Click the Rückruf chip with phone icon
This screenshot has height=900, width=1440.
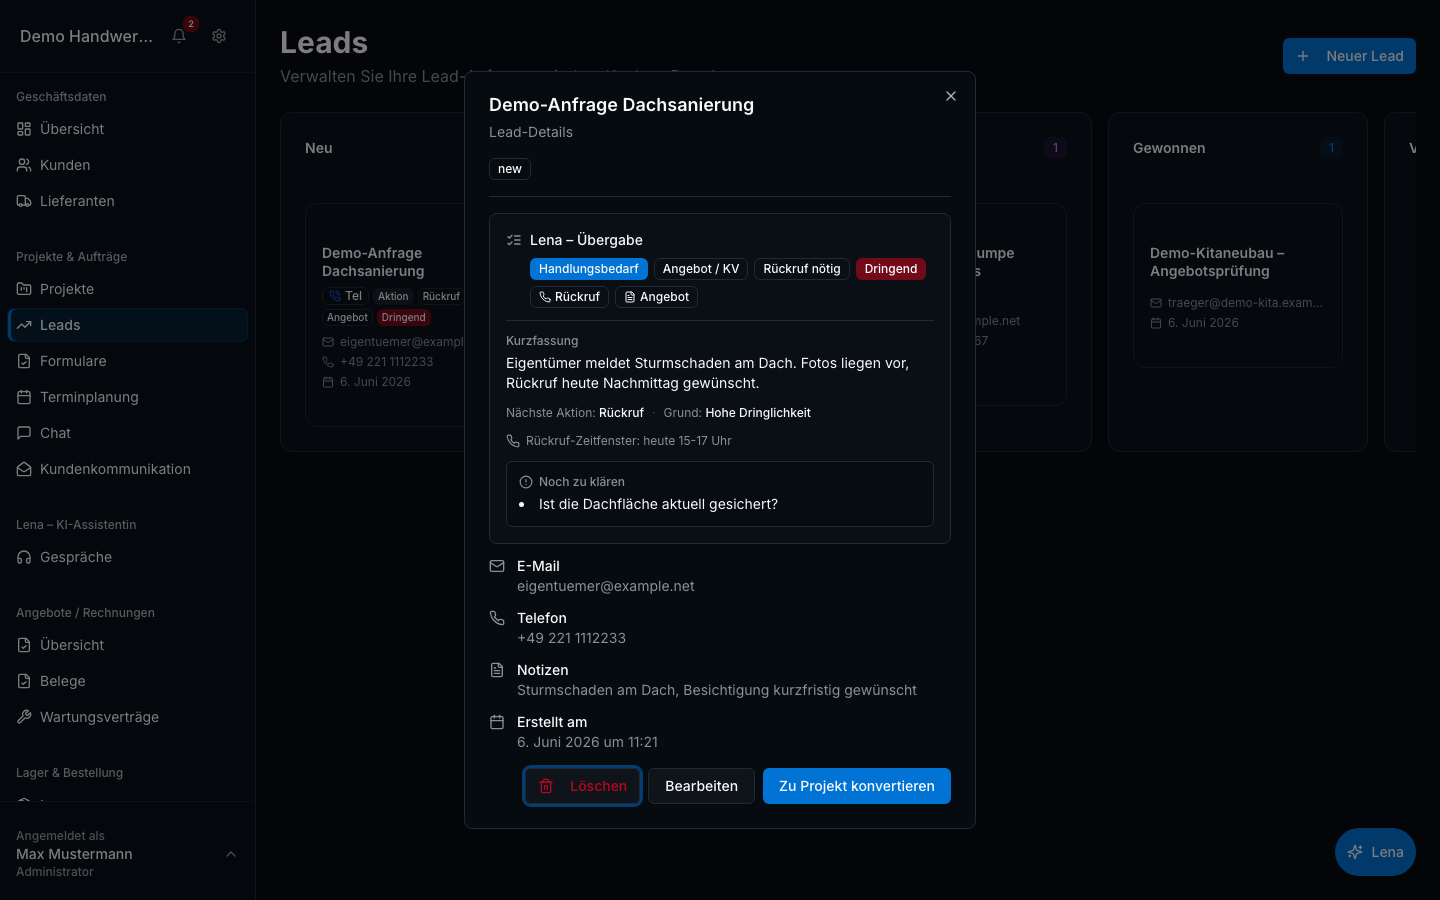pos(569,297)
